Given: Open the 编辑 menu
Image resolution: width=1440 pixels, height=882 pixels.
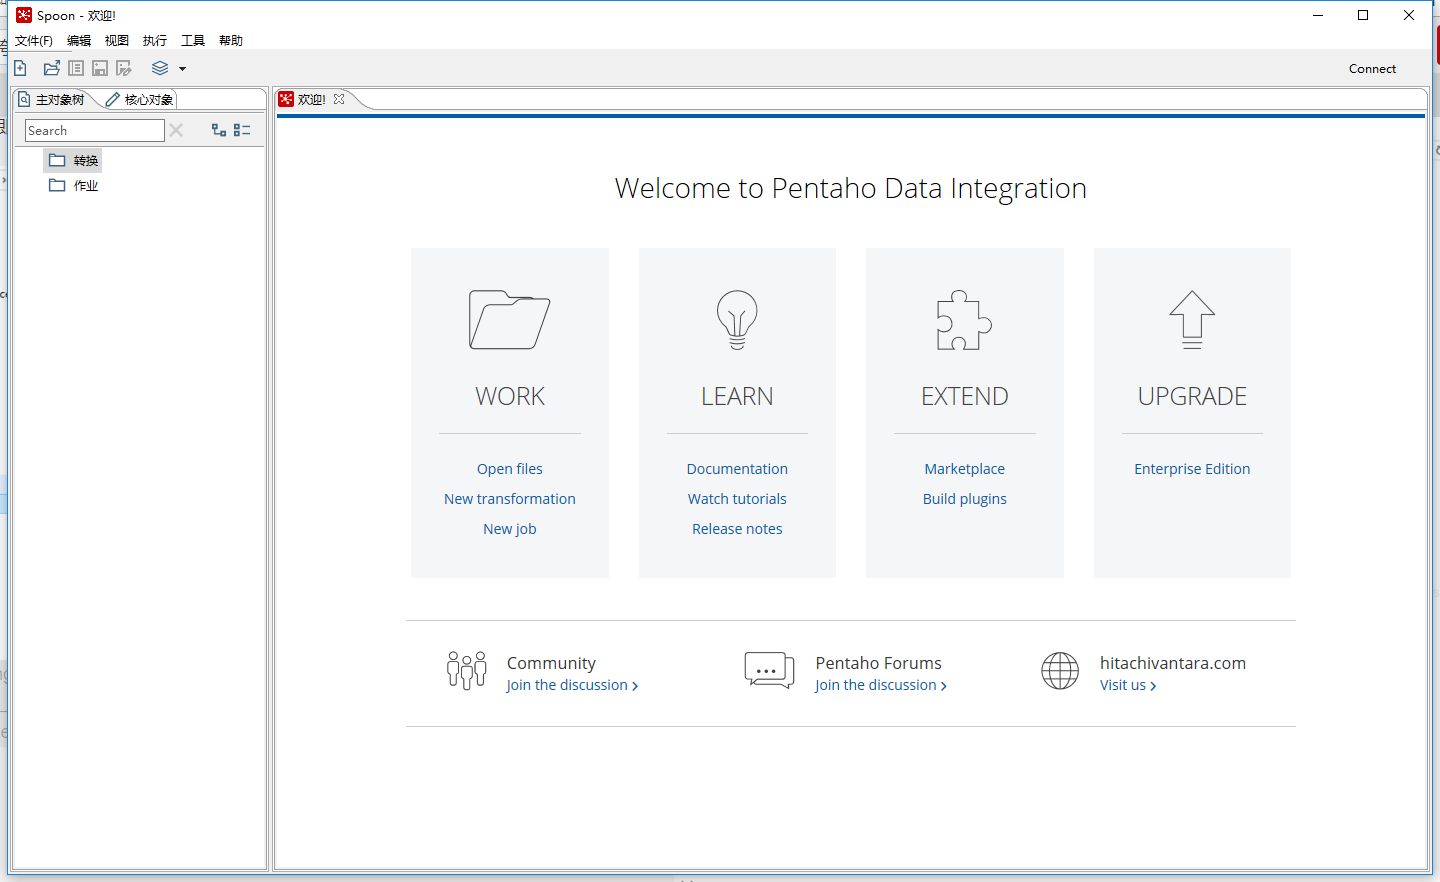Looking at the screenshot, I should coord(79,41).
